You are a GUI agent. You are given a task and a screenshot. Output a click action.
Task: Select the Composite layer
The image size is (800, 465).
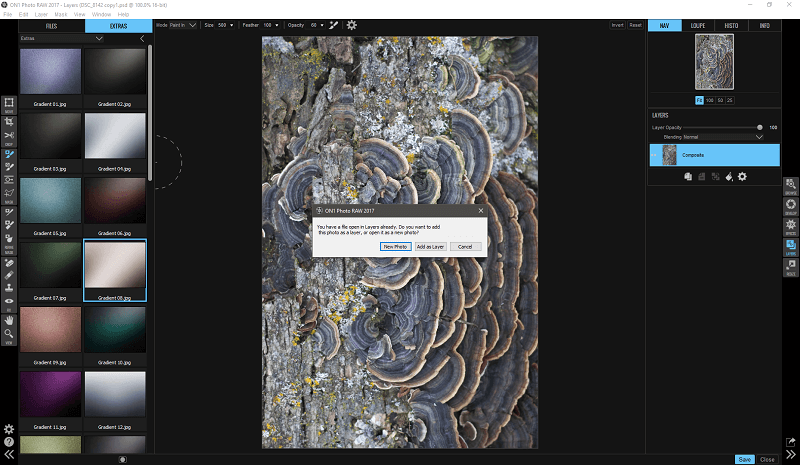(x=714, y=155)
